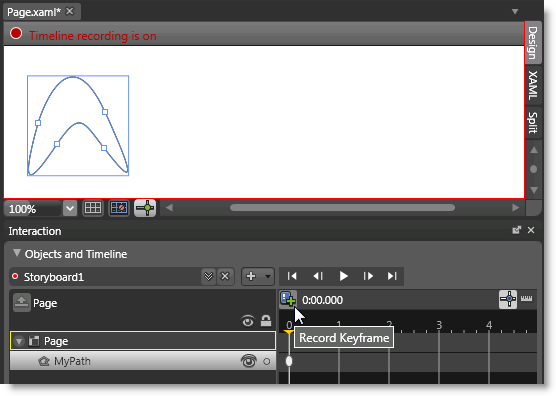Close the Page.xaml document tab
Viewport: 556px width, 396px height.
click(x=70, y=11)
